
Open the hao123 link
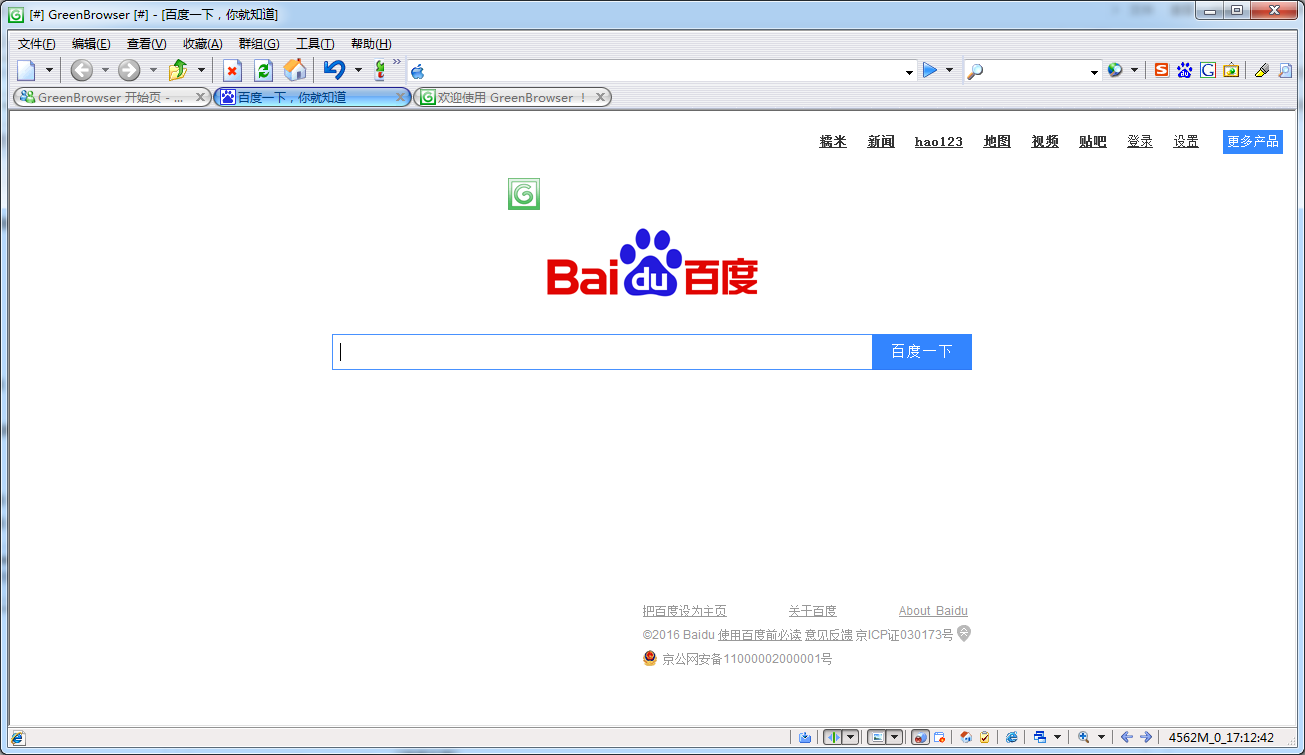(939, 142)
